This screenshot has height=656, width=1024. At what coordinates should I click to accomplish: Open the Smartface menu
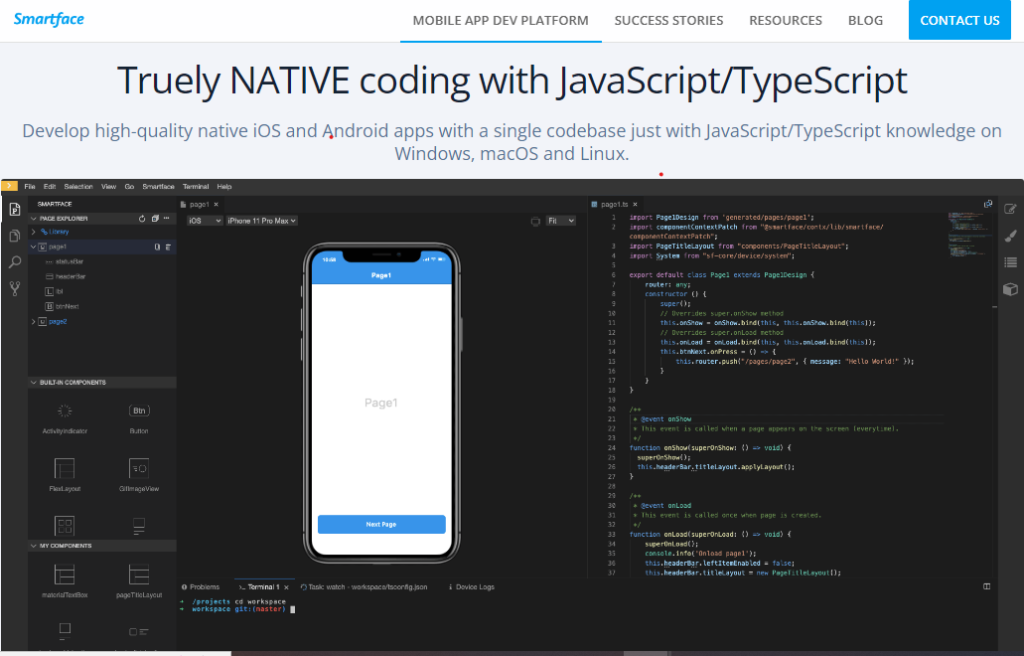(x=158, y=187)
